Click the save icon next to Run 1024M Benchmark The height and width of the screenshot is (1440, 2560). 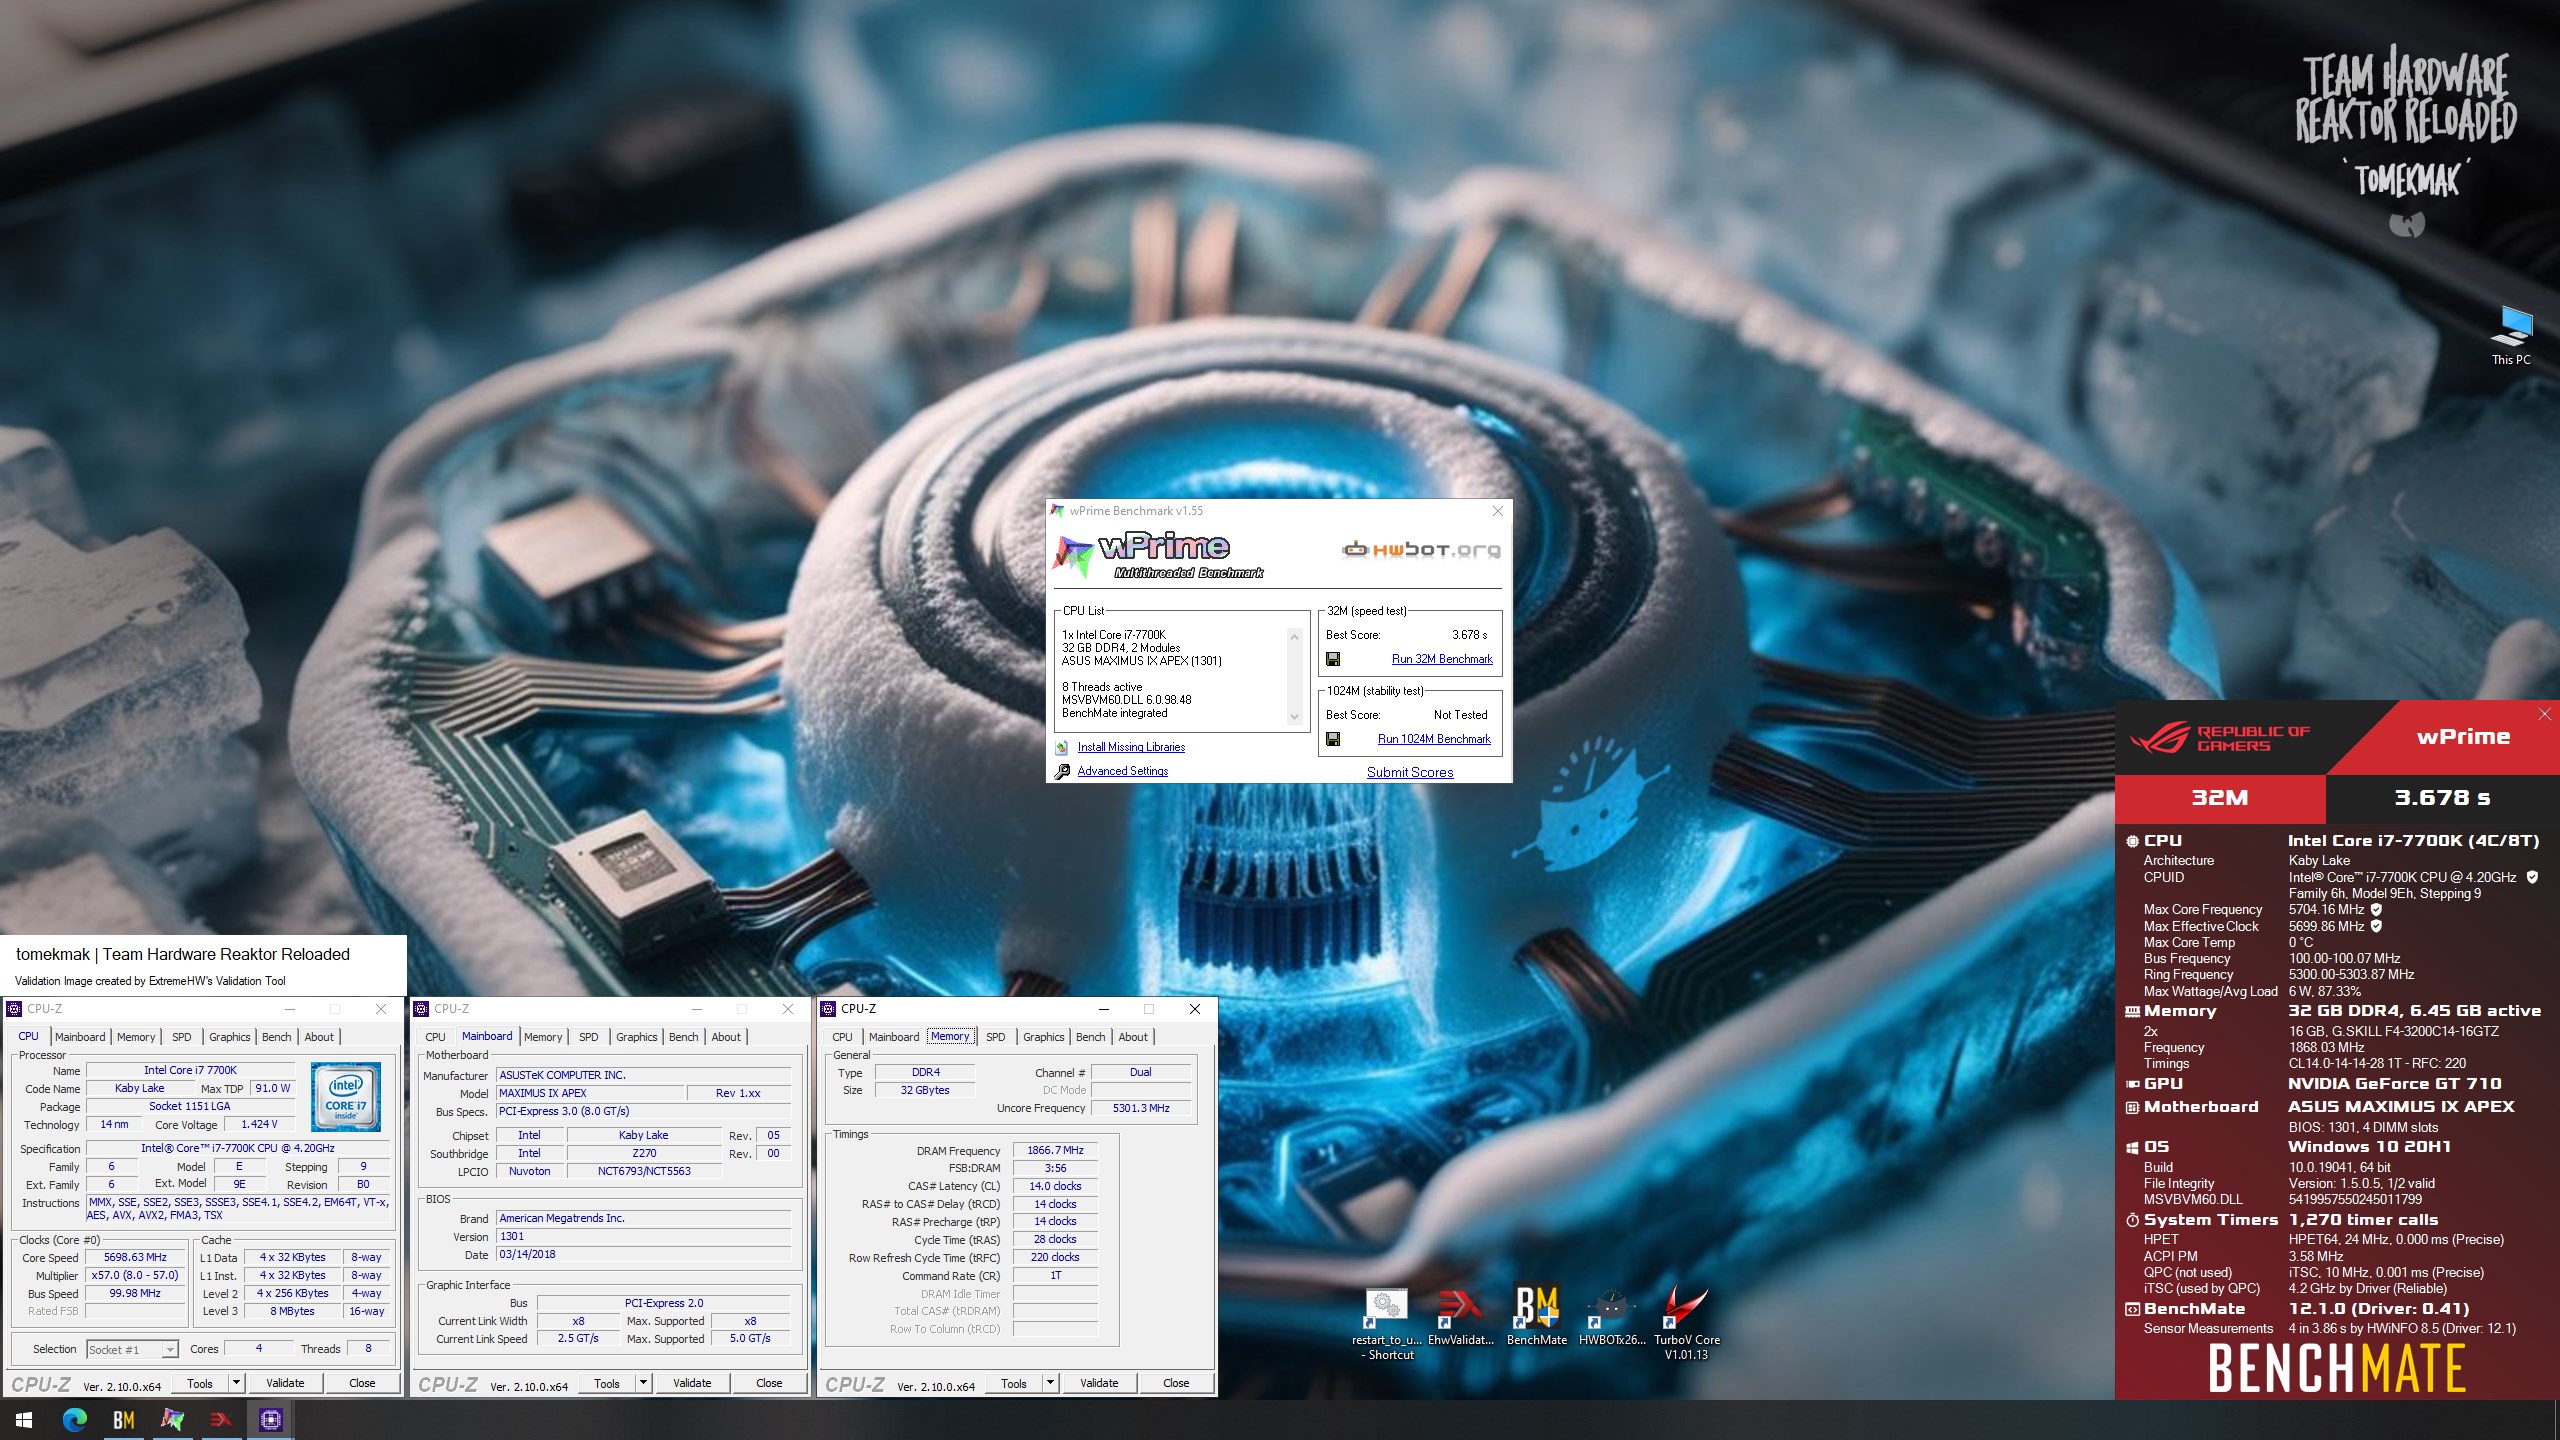[x=1333, y=739]
